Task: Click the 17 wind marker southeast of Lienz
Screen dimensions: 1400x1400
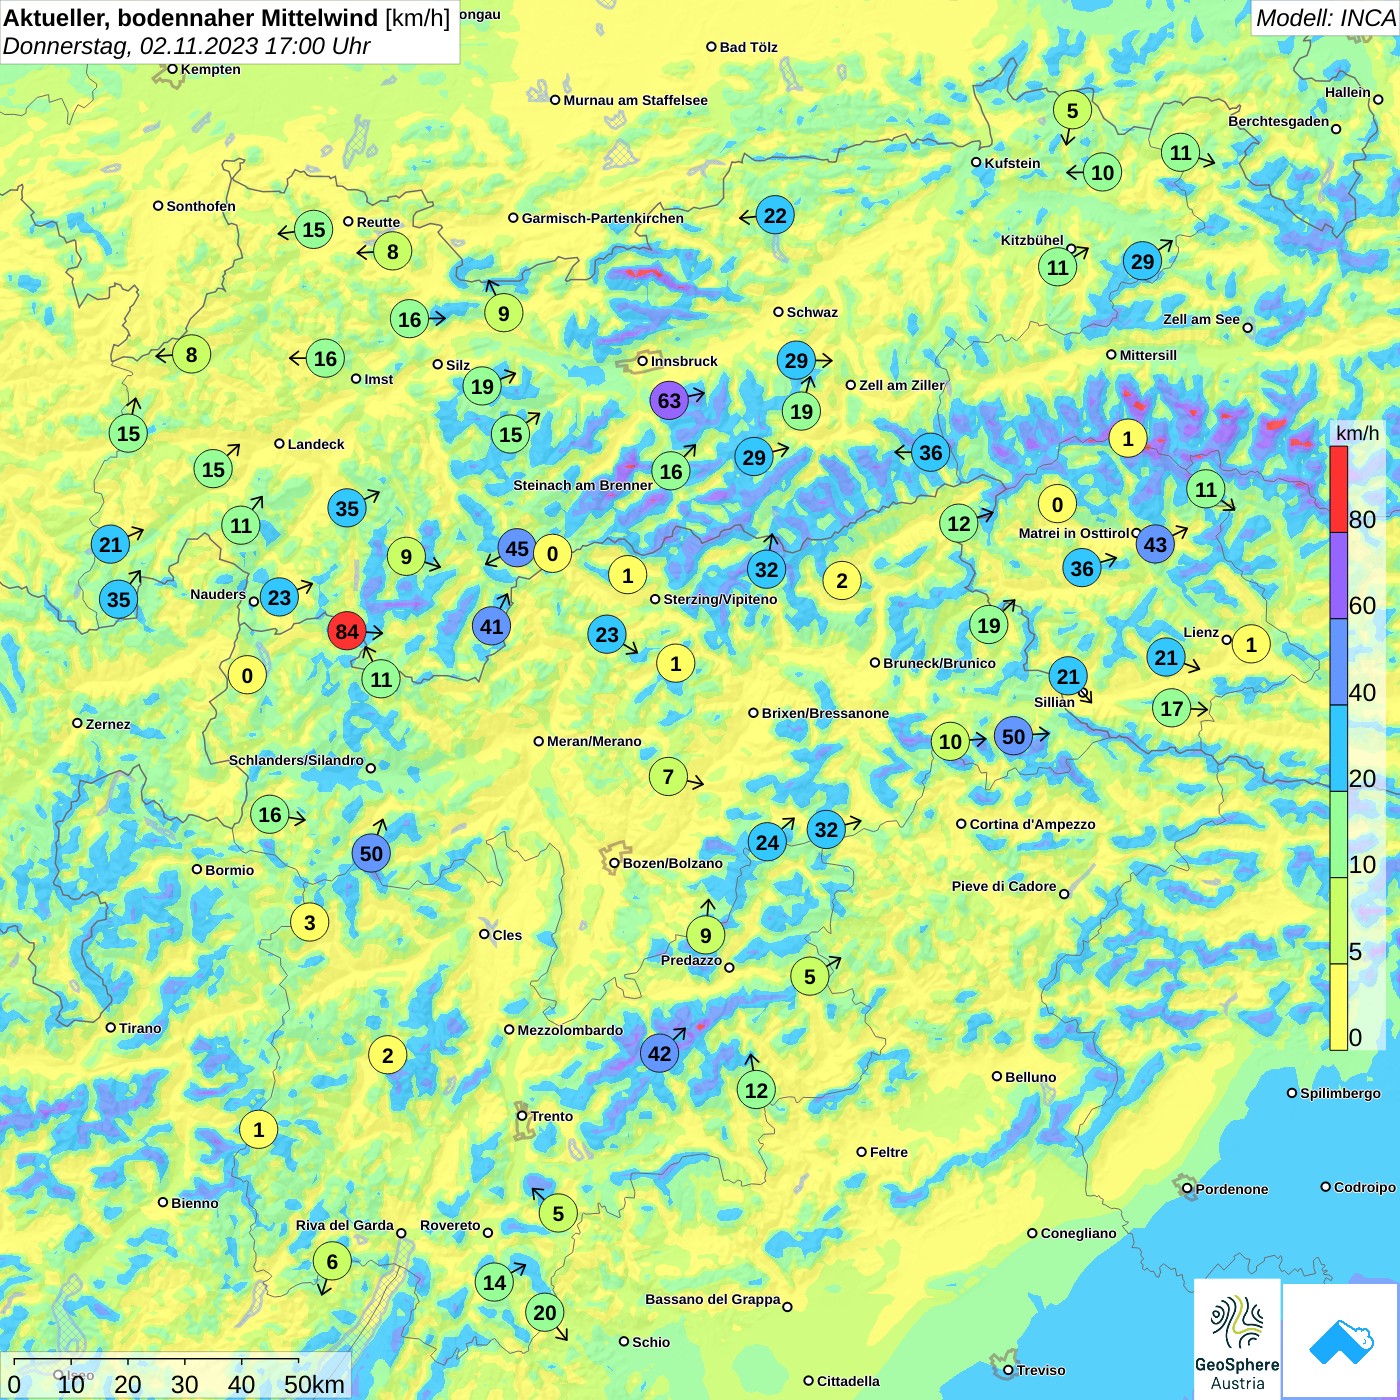Action: (1172, 708)
